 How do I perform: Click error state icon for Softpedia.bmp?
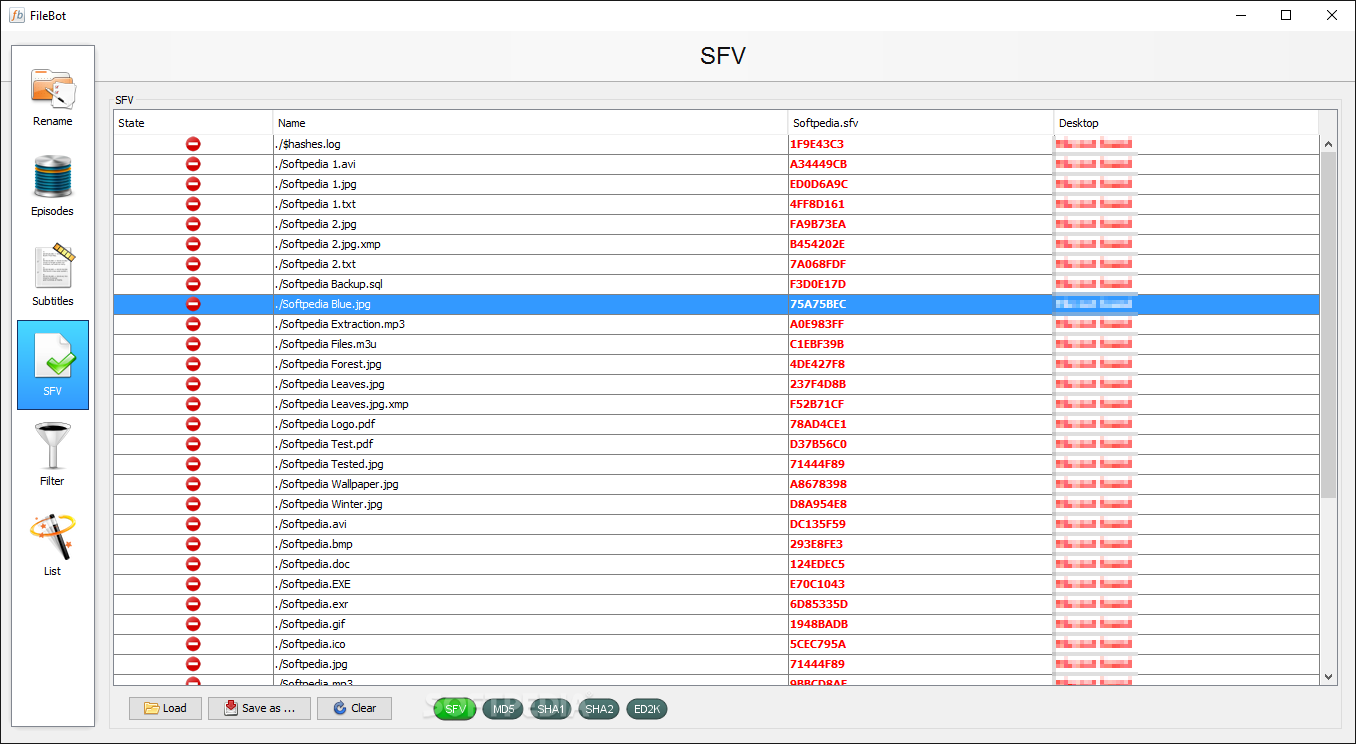point(193,544)
